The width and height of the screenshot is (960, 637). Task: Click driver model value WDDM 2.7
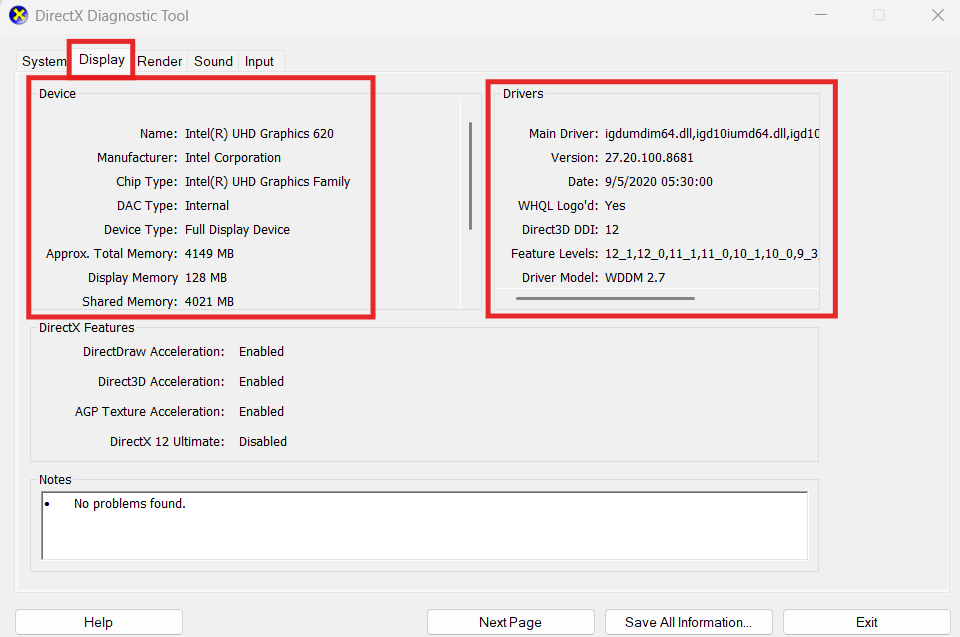[x=635, y=277]
